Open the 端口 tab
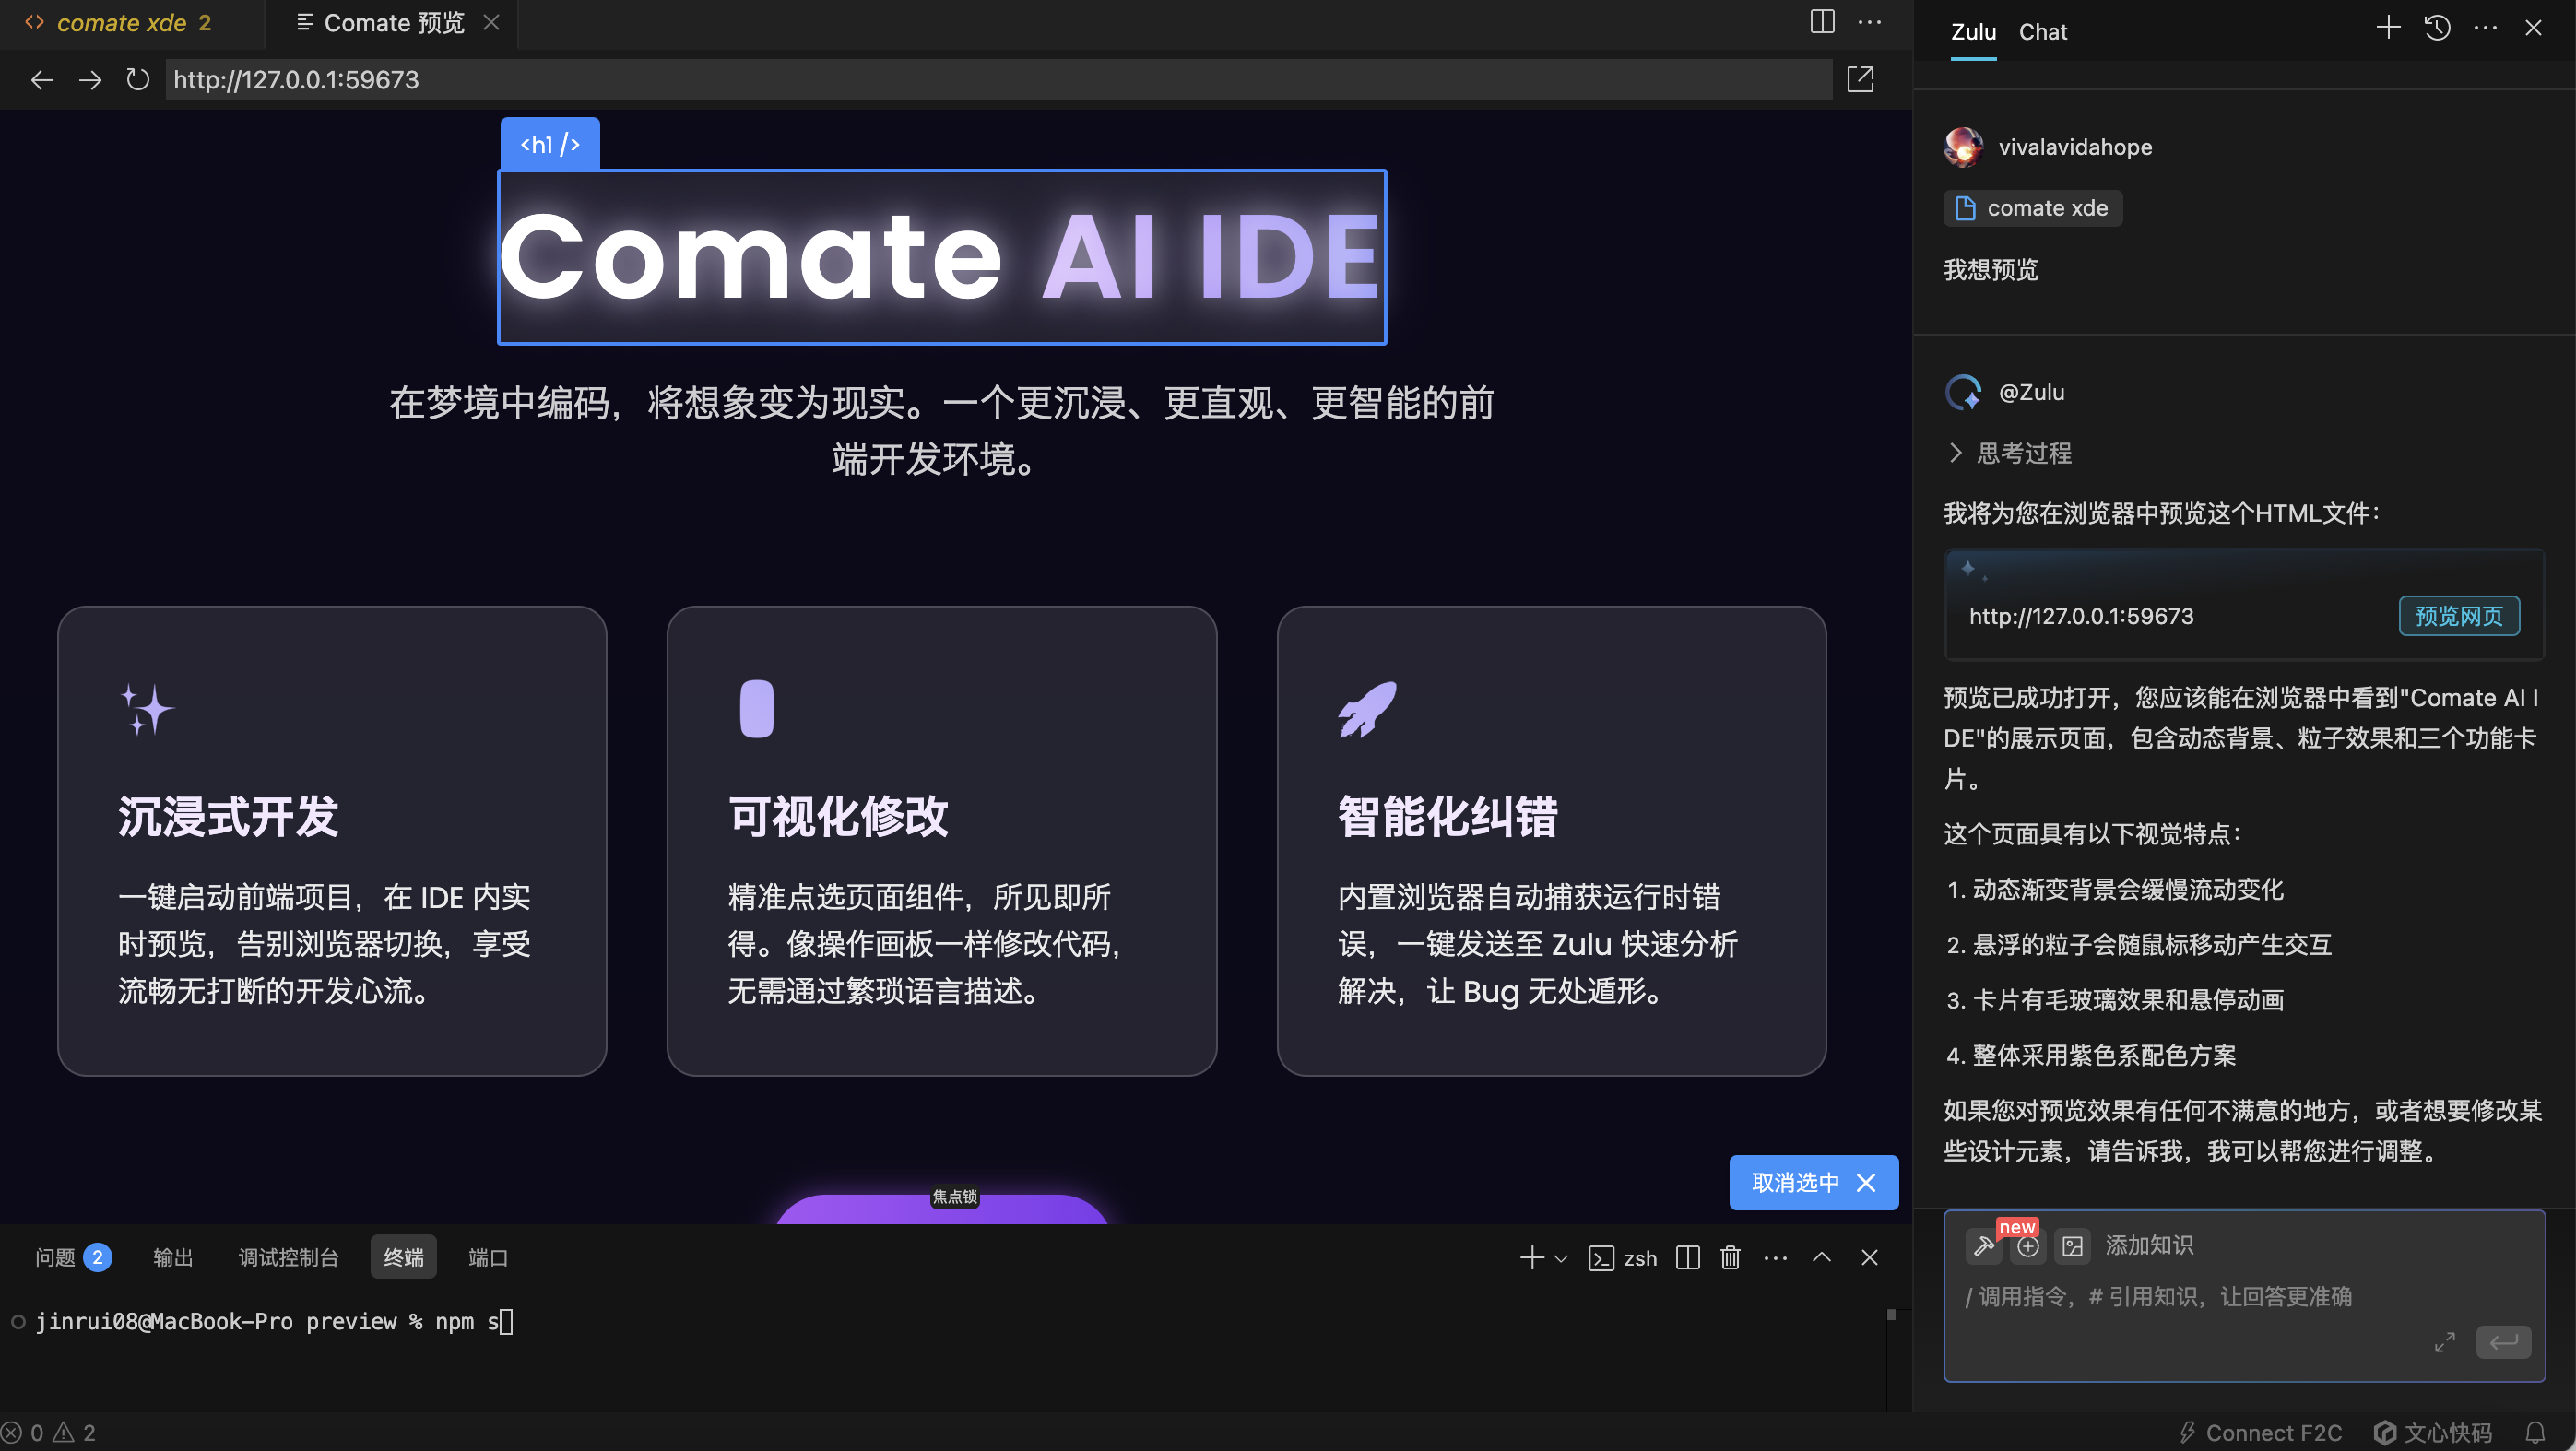This screenshot has width=2576, height=1451. pos(488,1257)
